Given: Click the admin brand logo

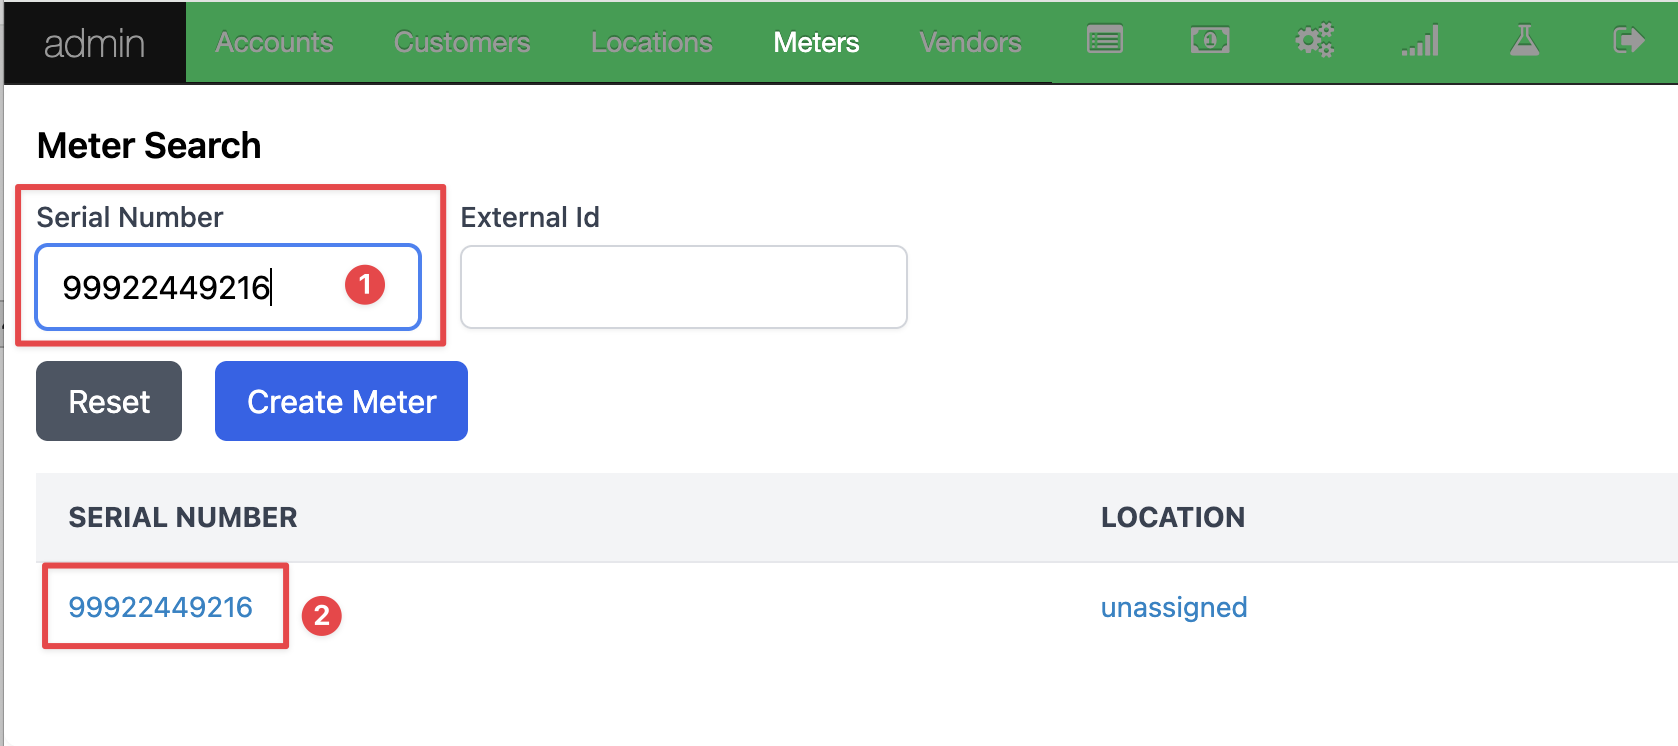Looking at the screenshot, I should pos(95,43).
